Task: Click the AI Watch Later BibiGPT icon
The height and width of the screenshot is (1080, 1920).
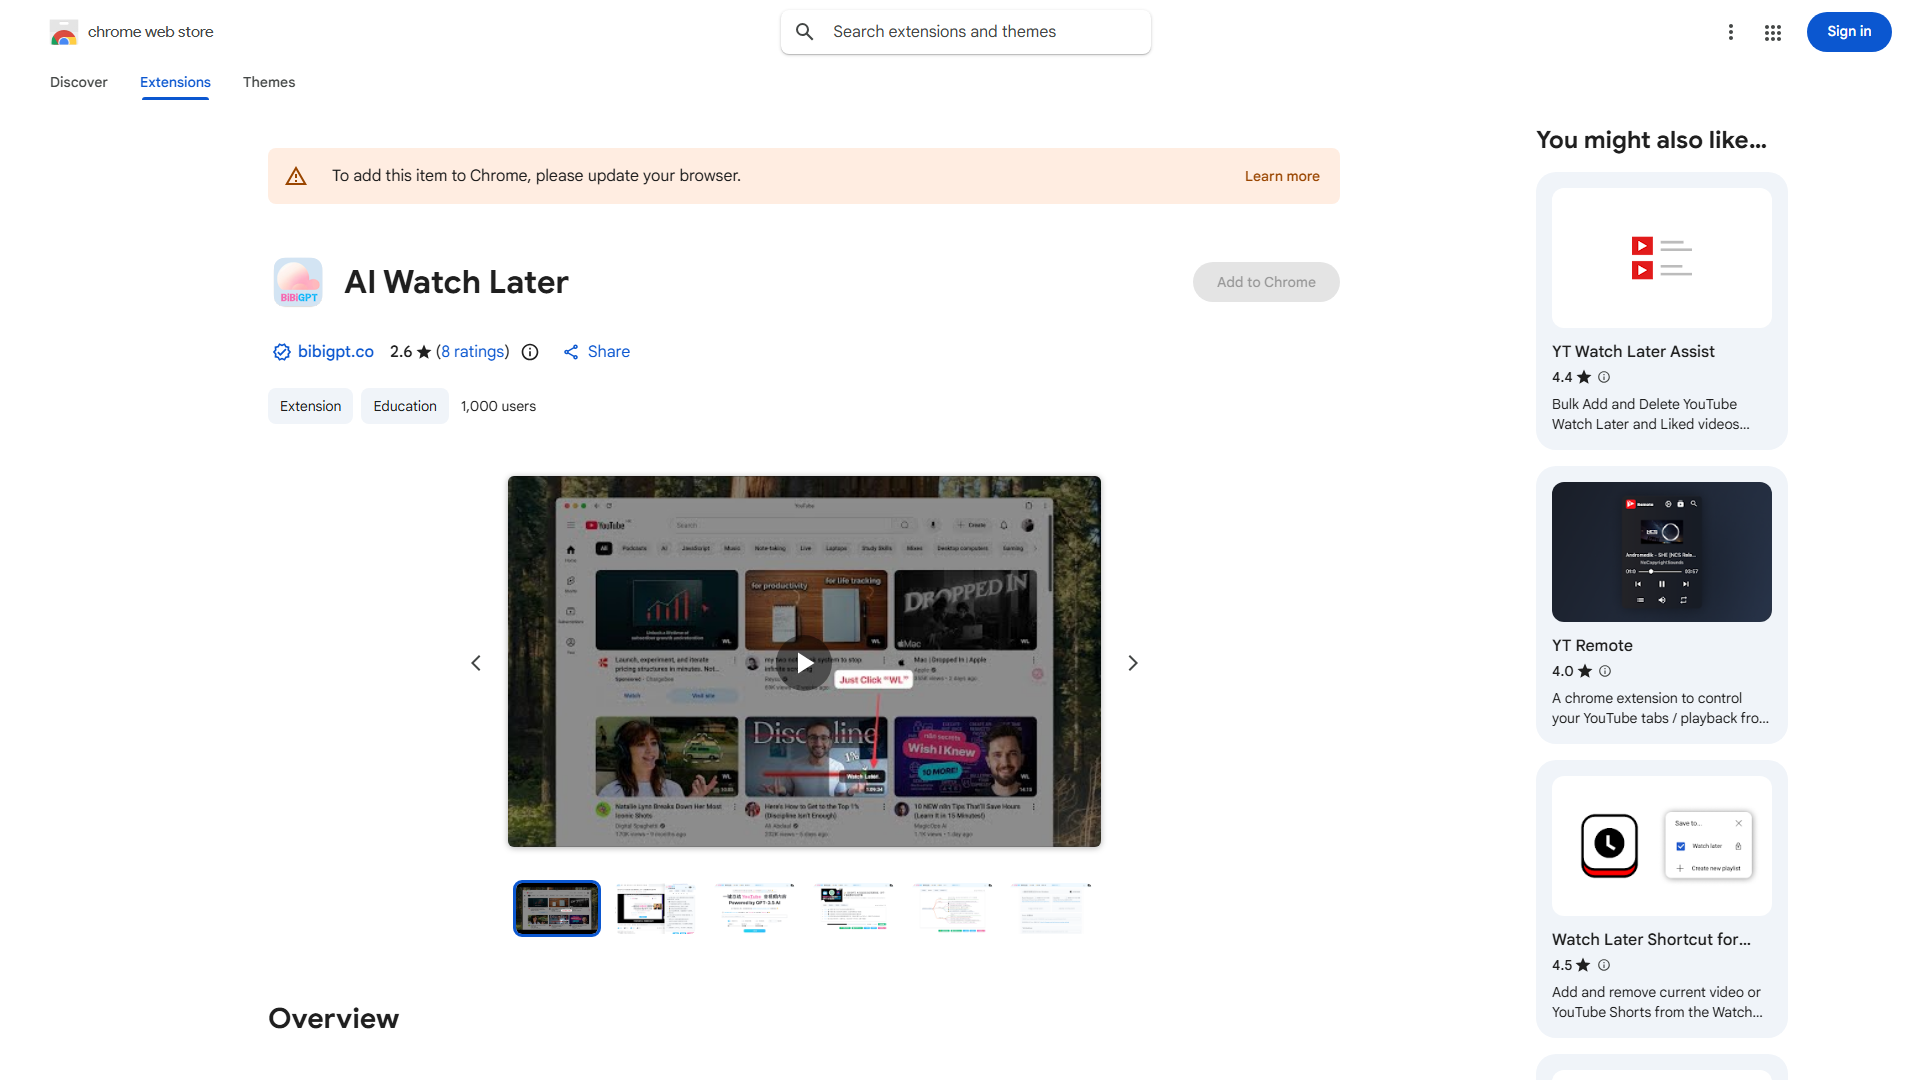Action: [298, 282]
